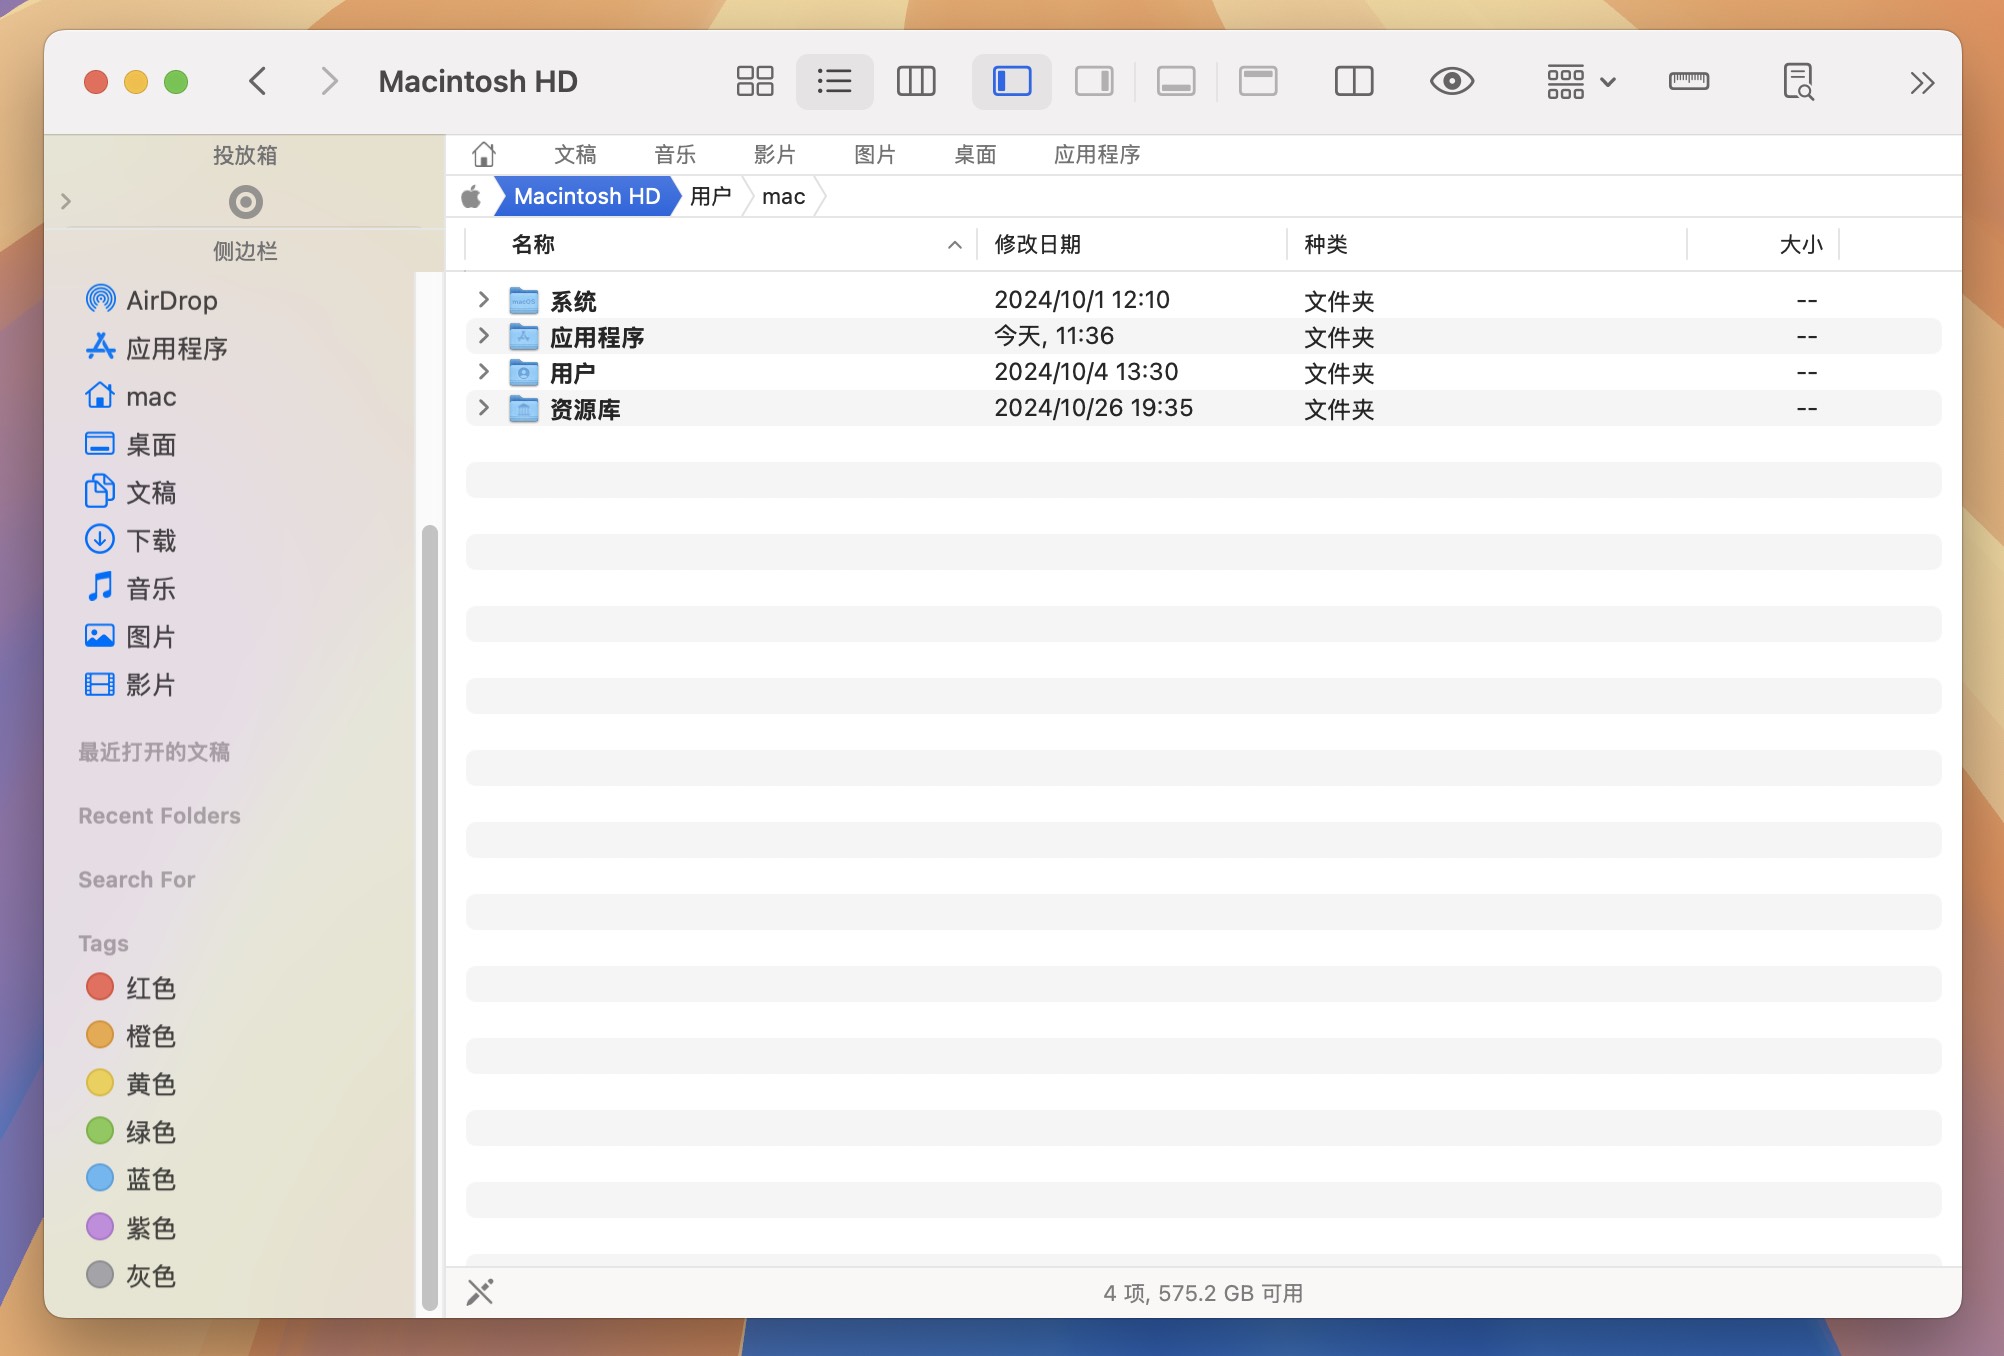Open 音乐 in the sidebar
Screen dimensions: 2004x1356
click(152, 588)
